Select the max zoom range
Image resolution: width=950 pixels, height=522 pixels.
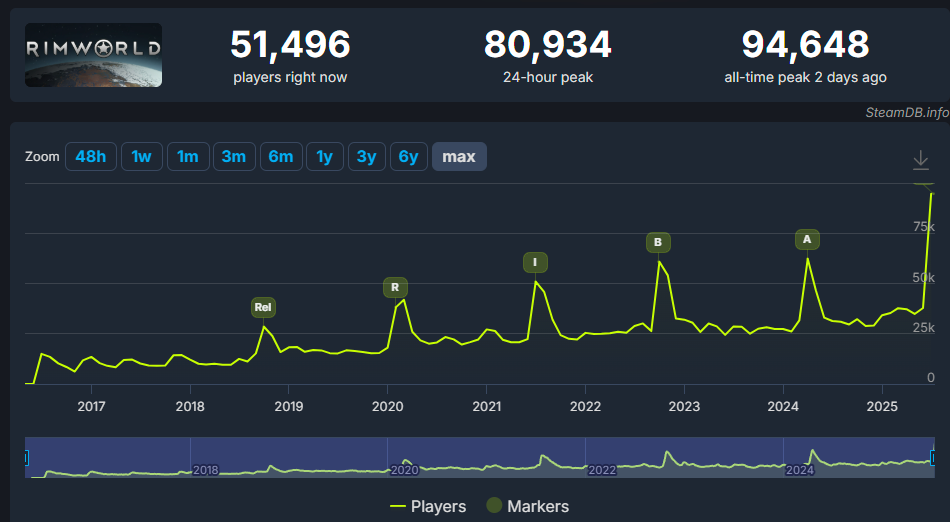point(459,157)
